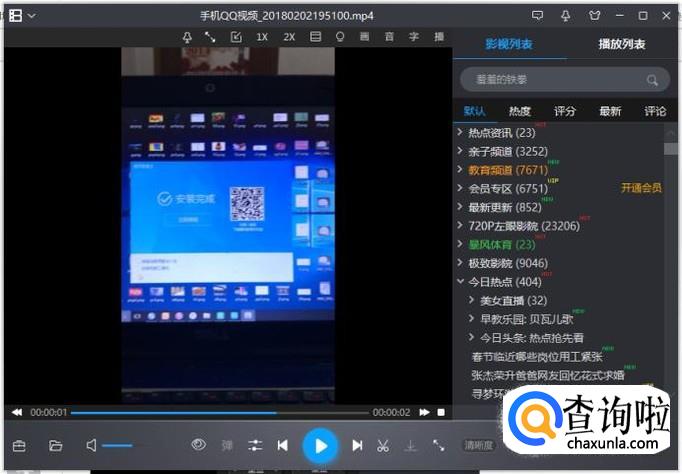Click rewind button beside the progress bar
The height and width of the screenshot is (474, 682).
click(x=17, y=412)
